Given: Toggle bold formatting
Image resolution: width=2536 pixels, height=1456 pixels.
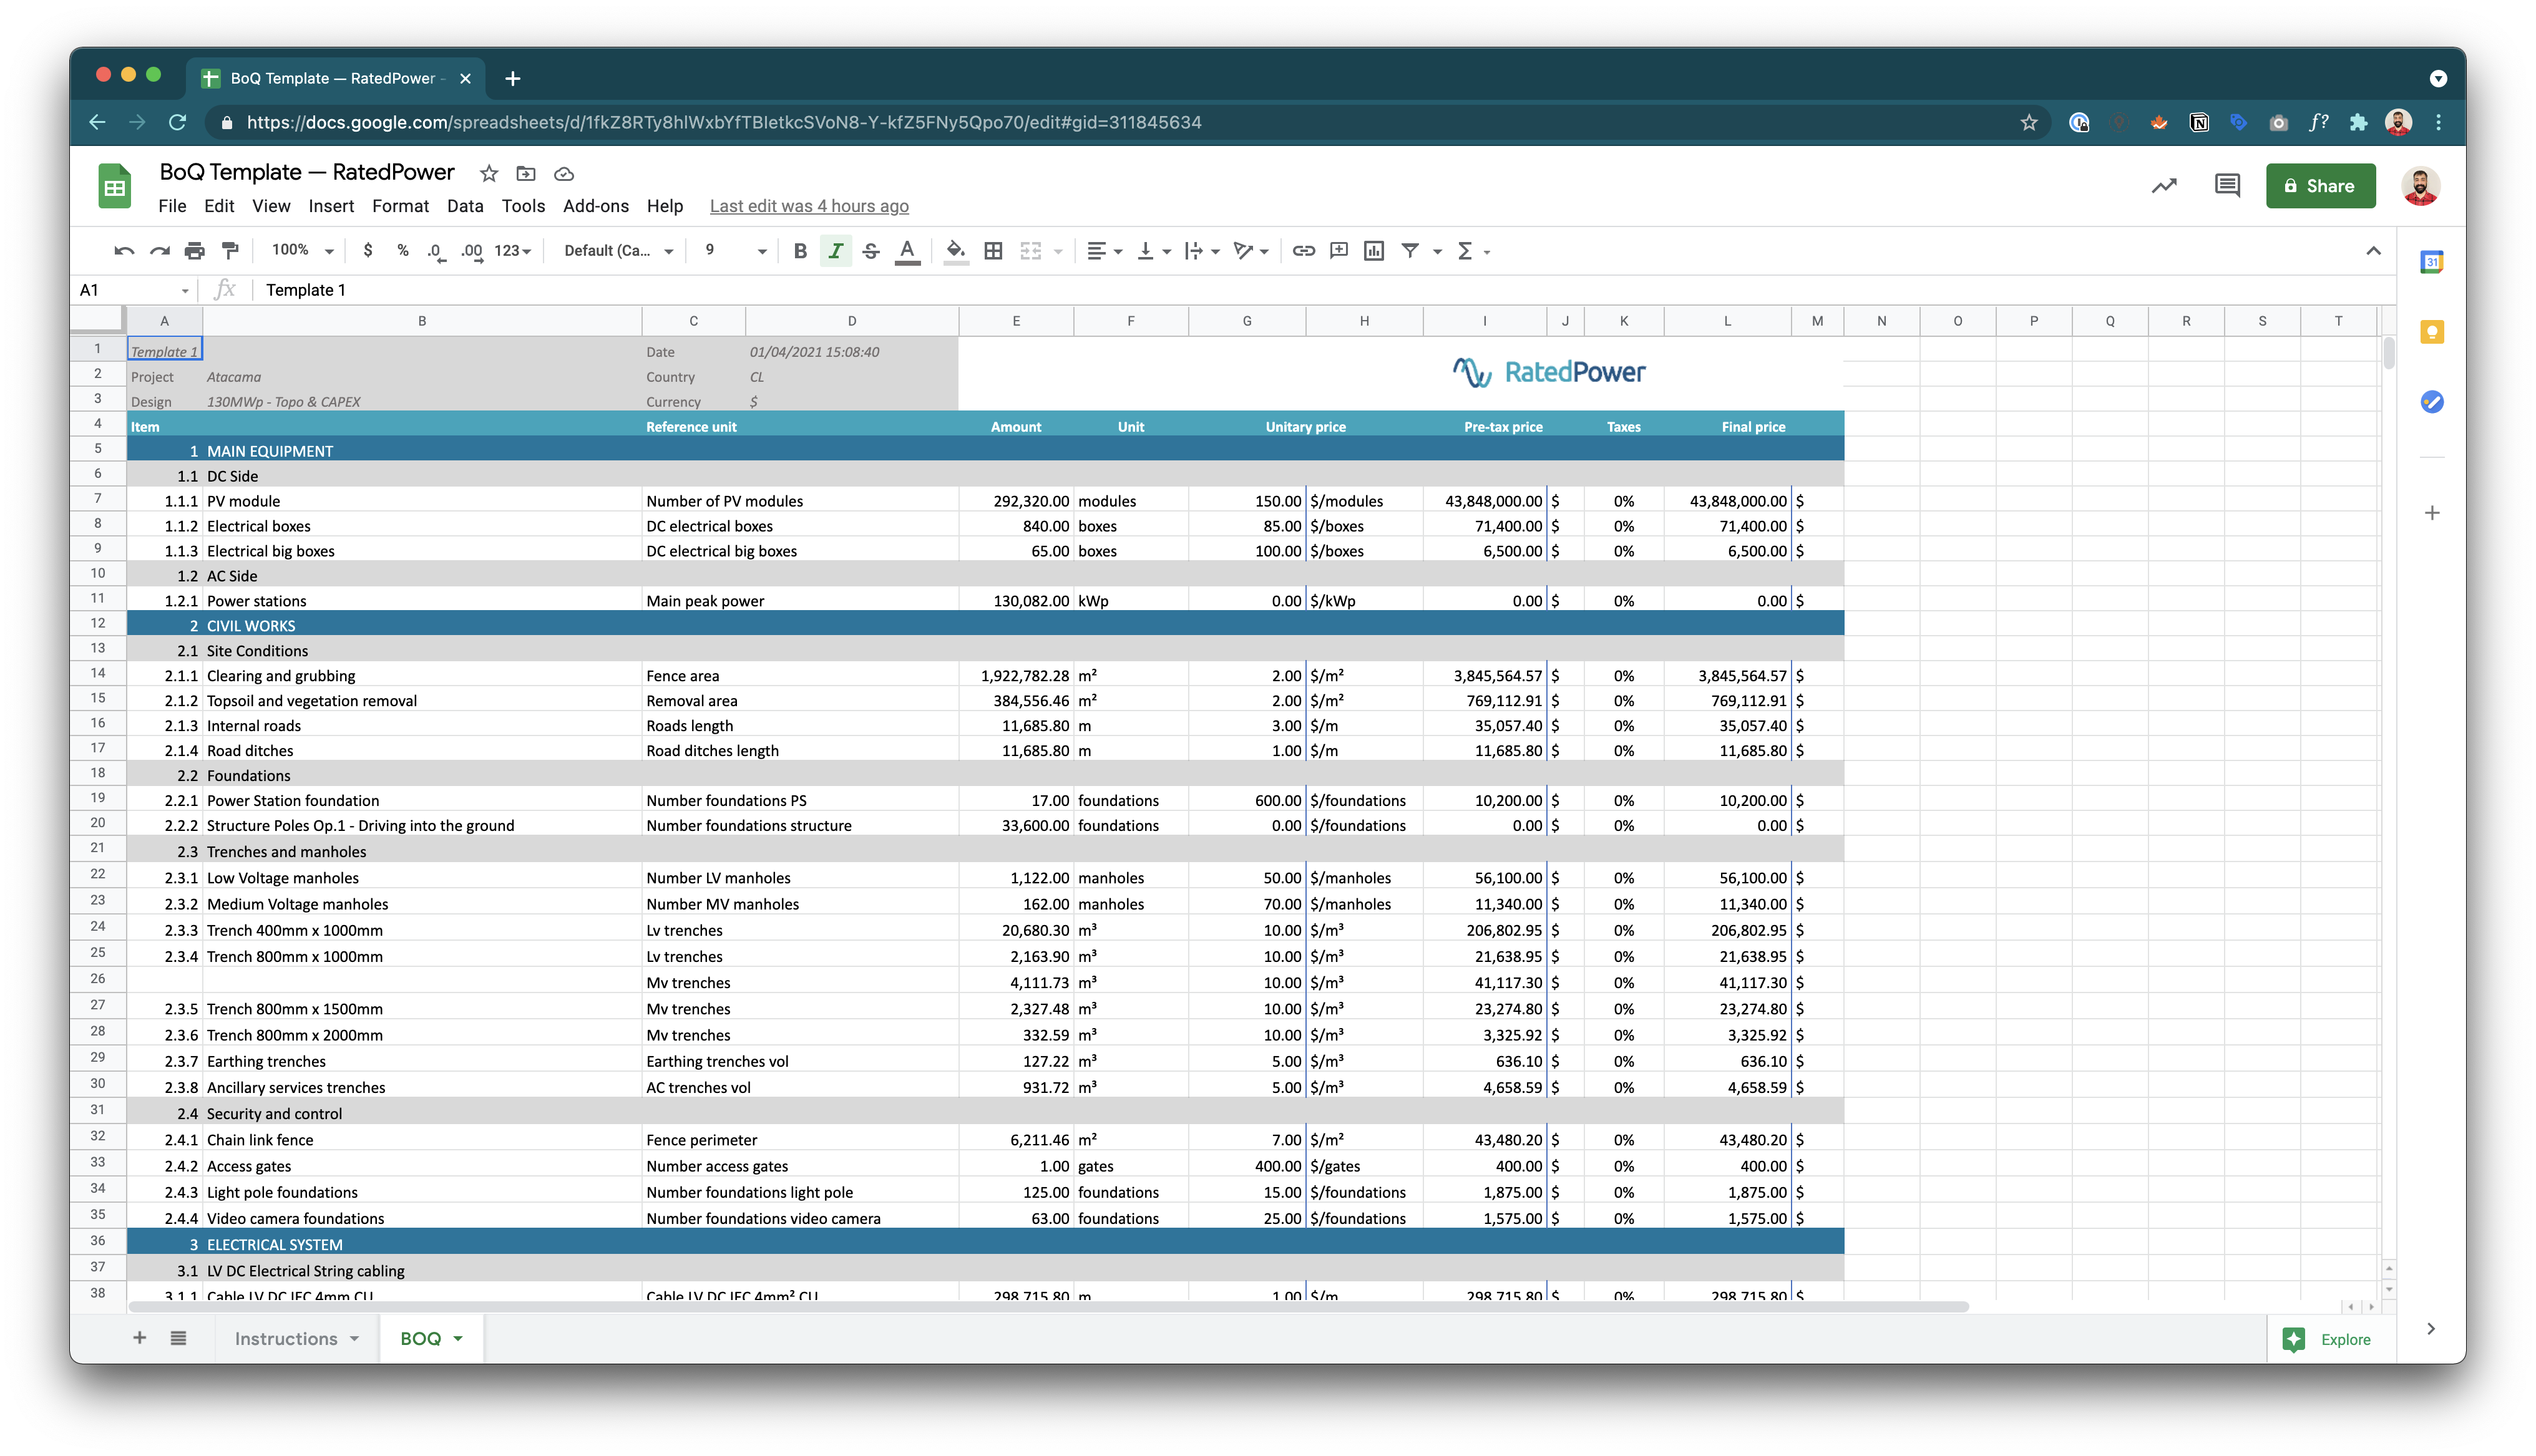Looking at the screenshot, I should coord(800,251).
